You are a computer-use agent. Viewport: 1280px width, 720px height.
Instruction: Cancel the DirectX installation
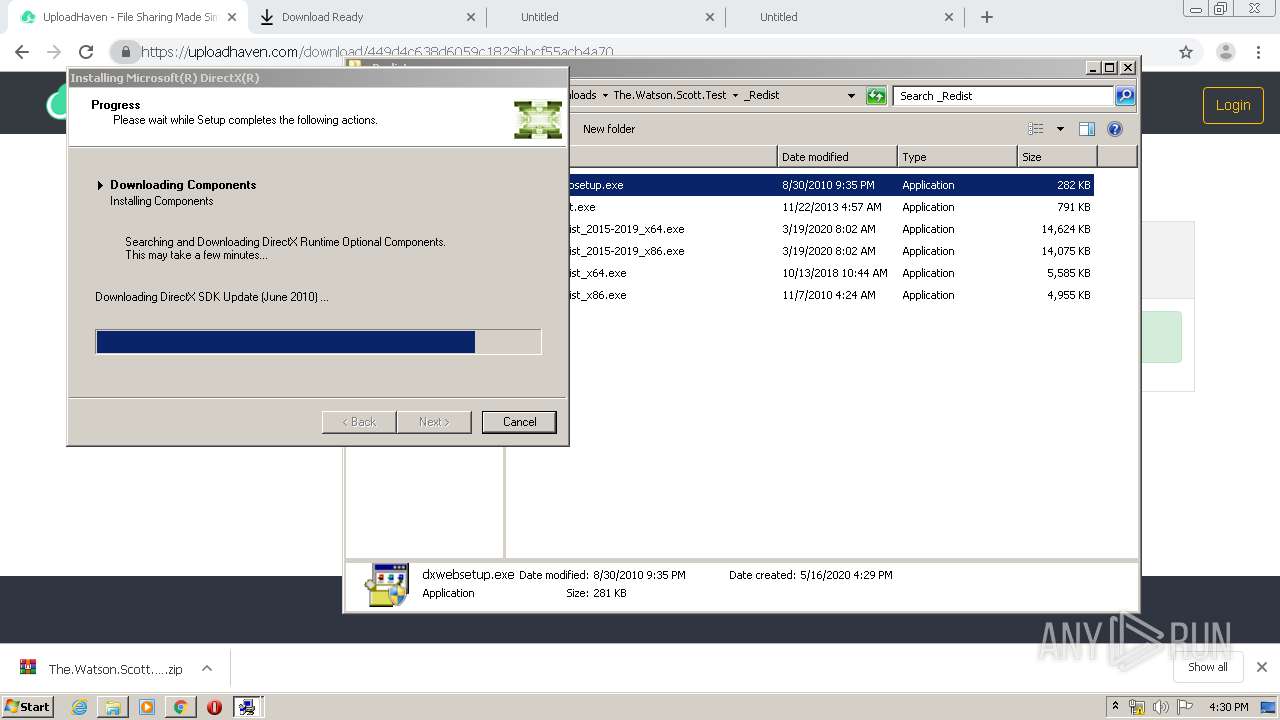[x=519, y=422]
